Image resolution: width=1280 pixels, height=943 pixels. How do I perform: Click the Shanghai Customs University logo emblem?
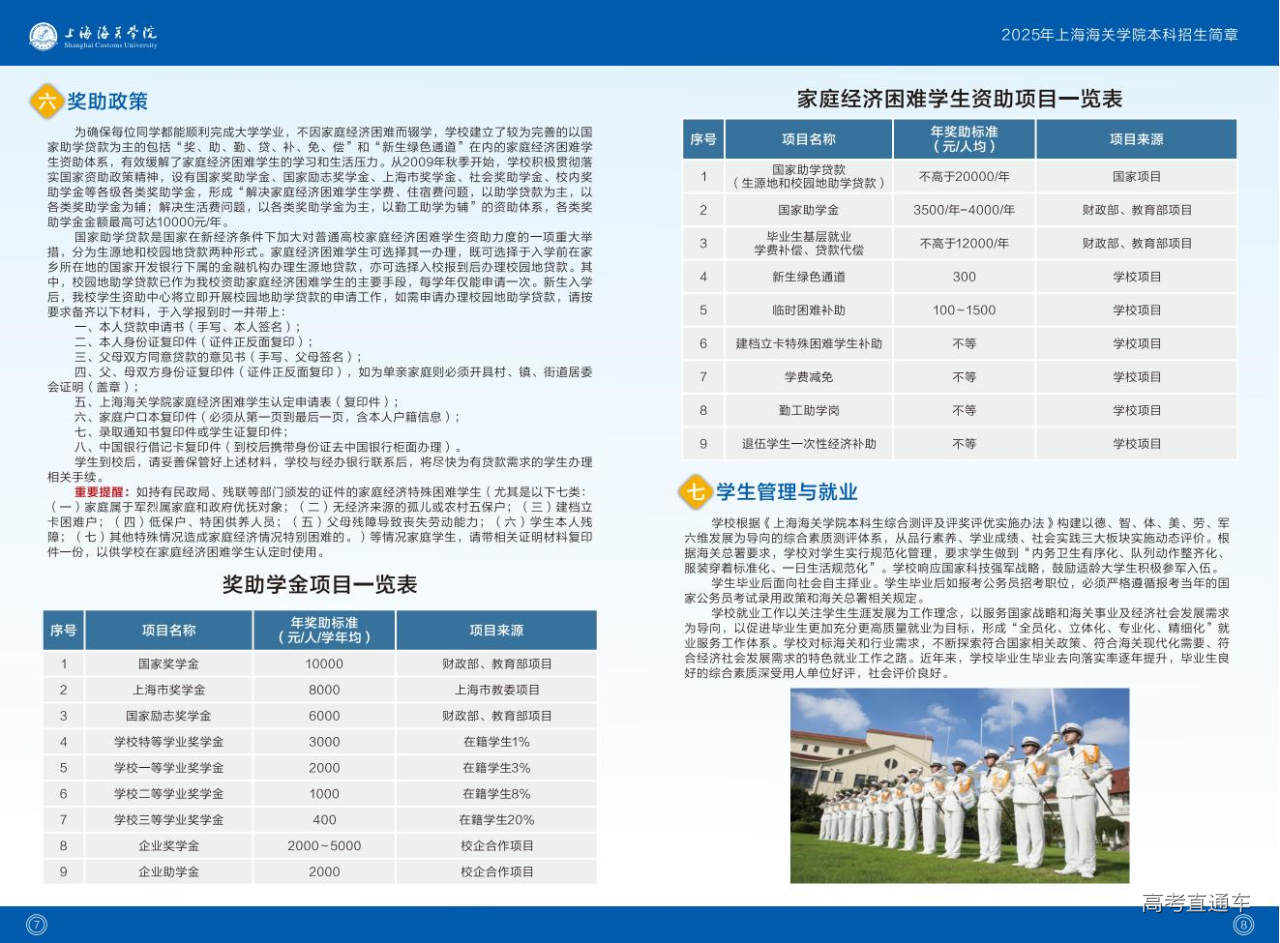pyautogui.click(x=43, y=36)
